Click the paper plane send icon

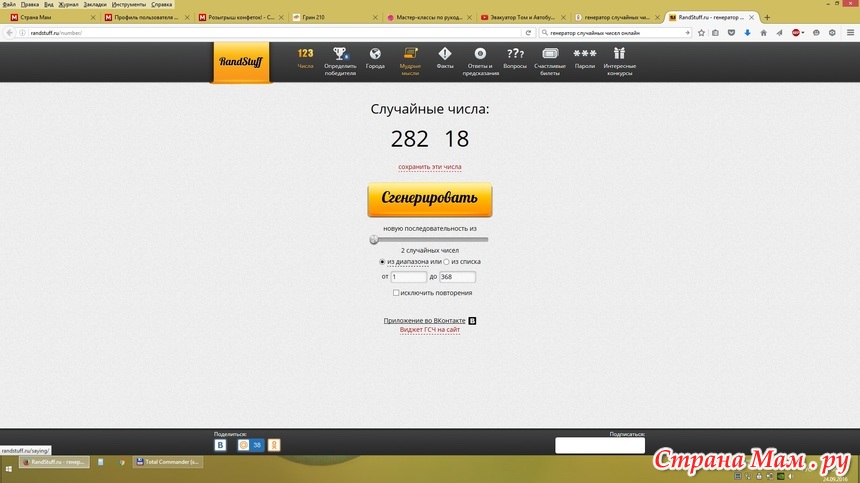coord(779,33)
